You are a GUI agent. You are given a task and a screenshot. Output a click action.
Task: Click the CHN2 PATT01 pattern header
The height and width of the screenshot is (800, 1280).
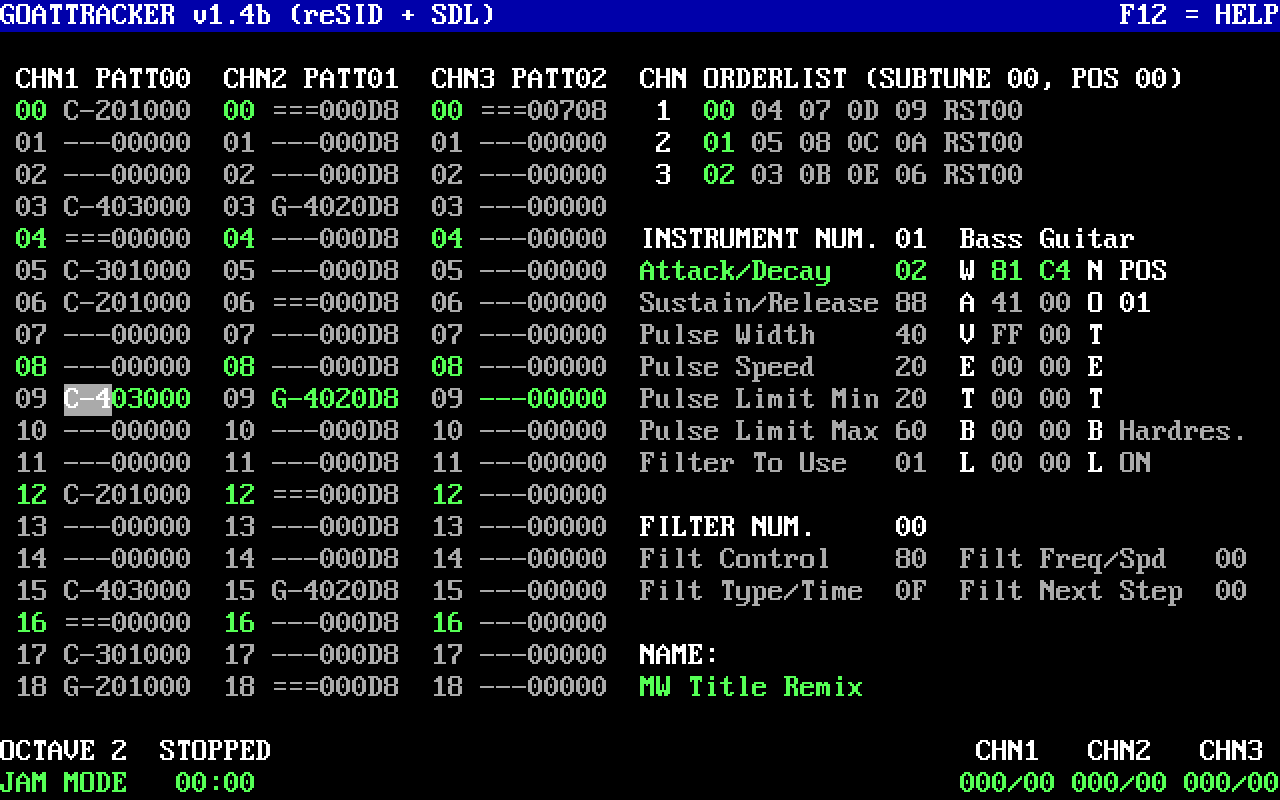(311, 79)
